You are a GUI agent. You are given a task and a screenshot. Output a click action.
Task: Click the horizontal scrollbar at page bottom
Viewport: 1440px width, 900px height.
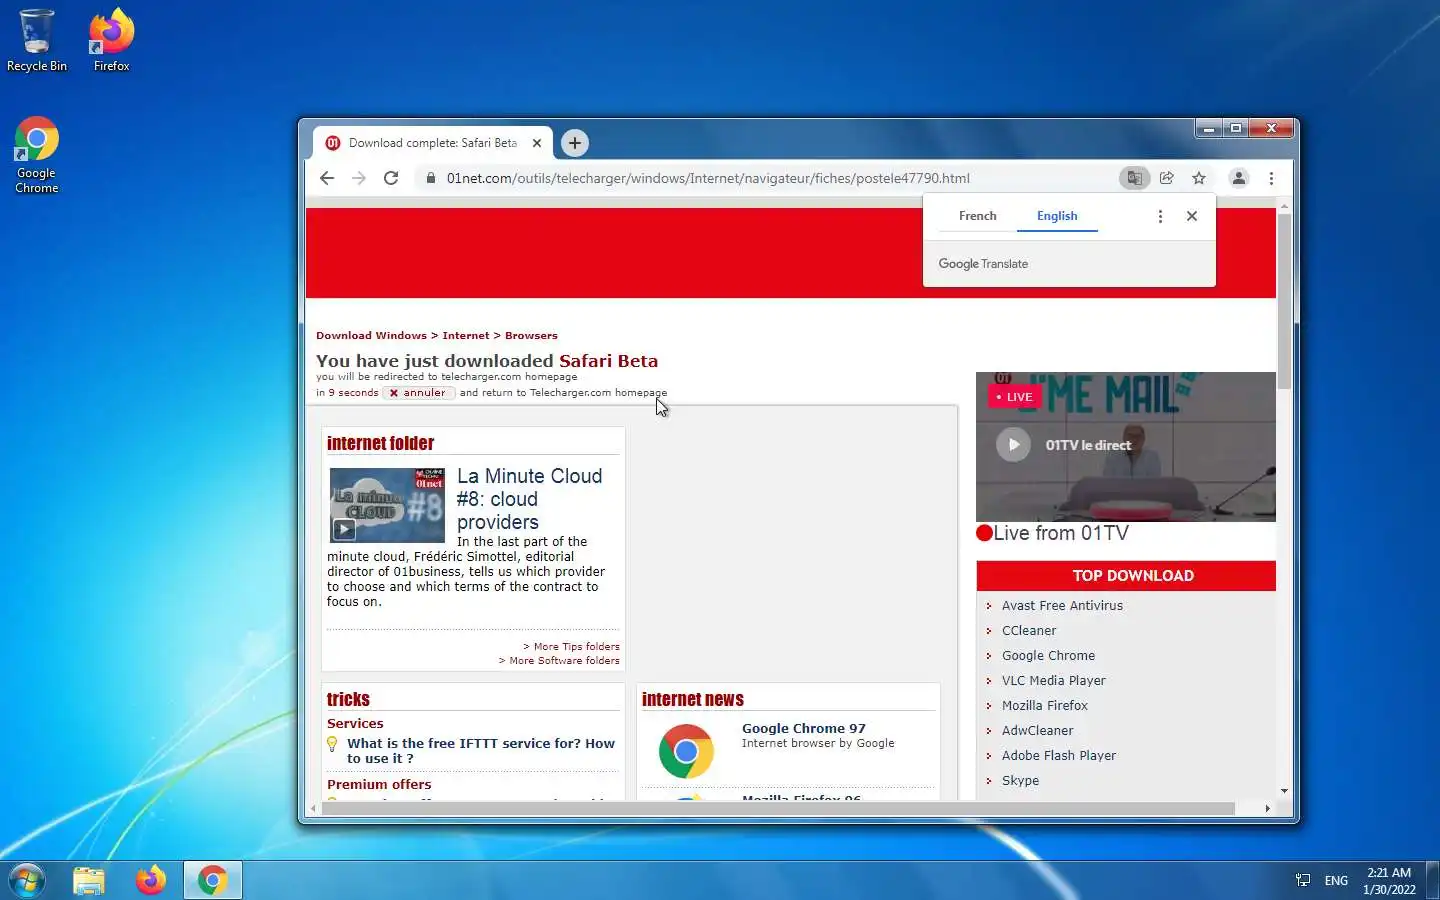[x=777, y=808]
